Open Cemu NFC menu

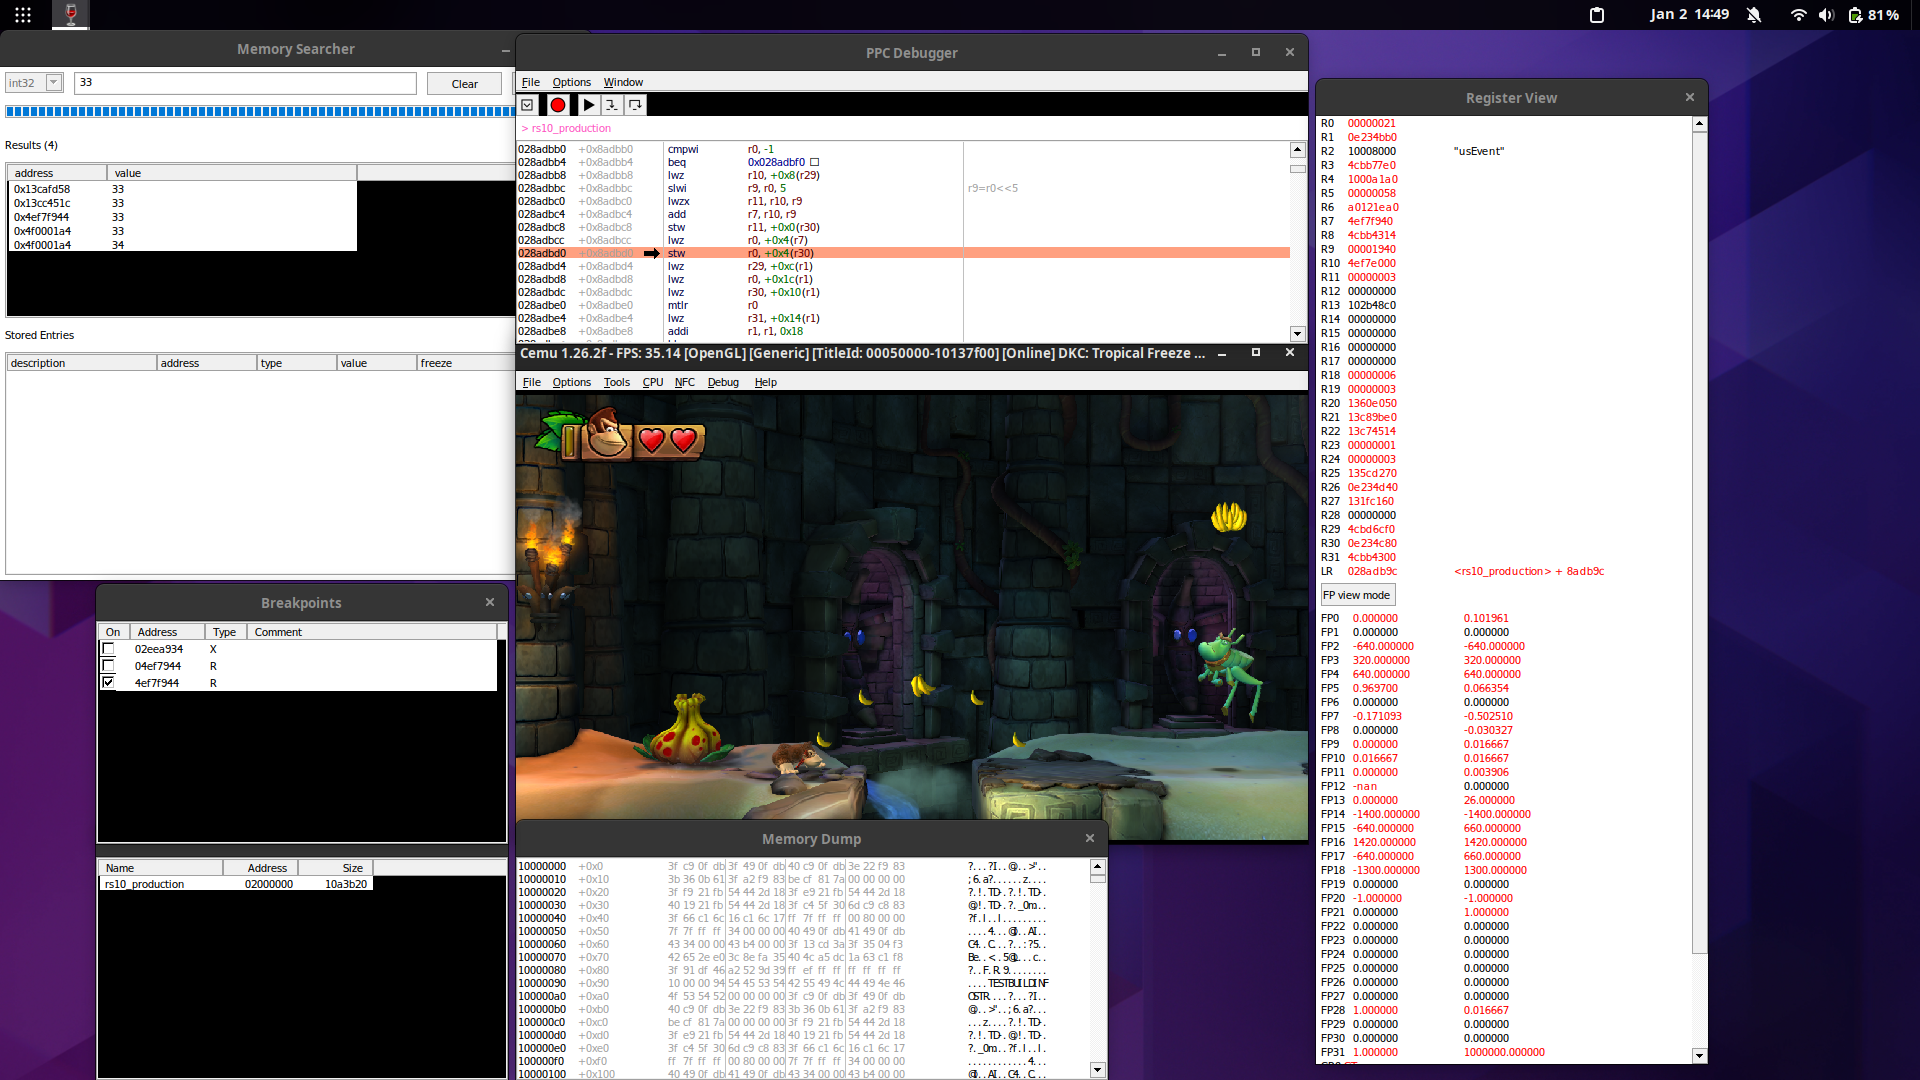click(685, 382)
